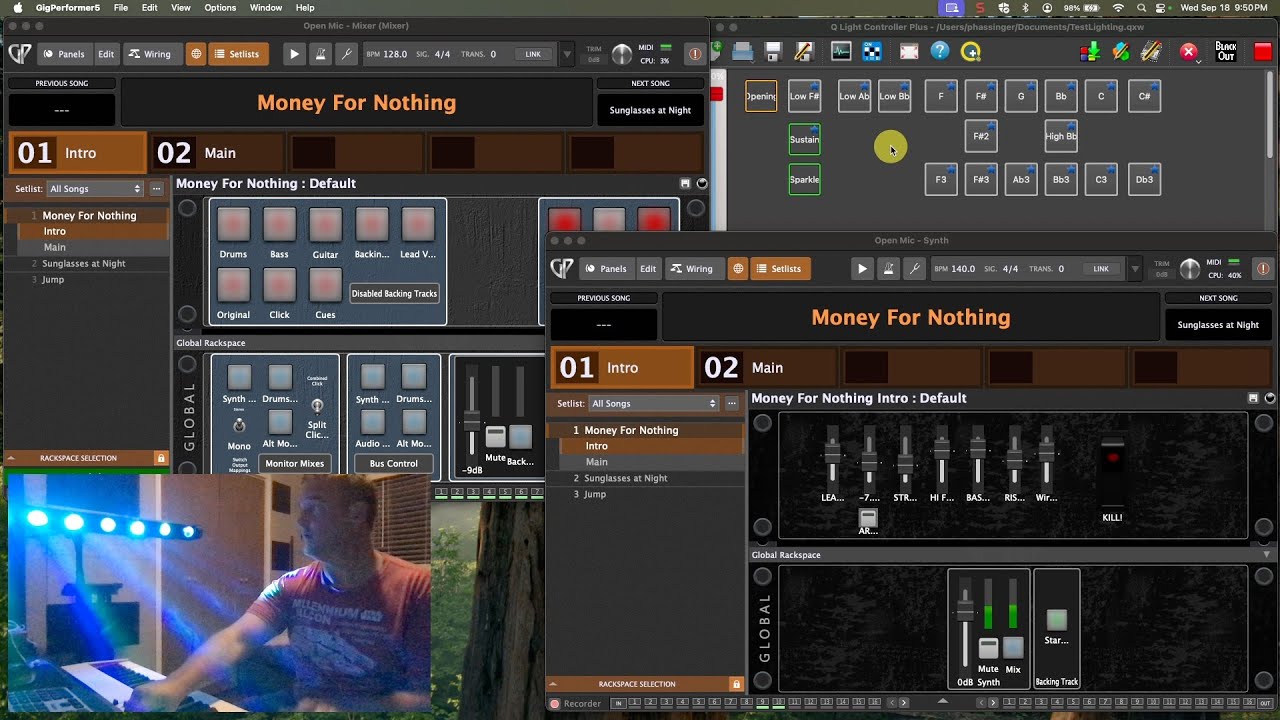
Task: Click the lock icon on Synth Rackspace Selection bar
Action: [x=737, y=684]
